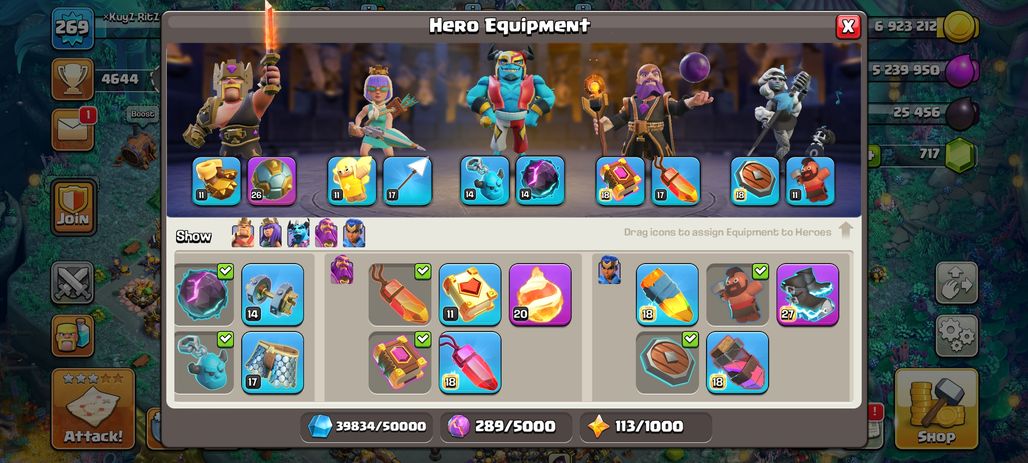Show Minion Prince equipment via filter portrait

pos(298,233)
